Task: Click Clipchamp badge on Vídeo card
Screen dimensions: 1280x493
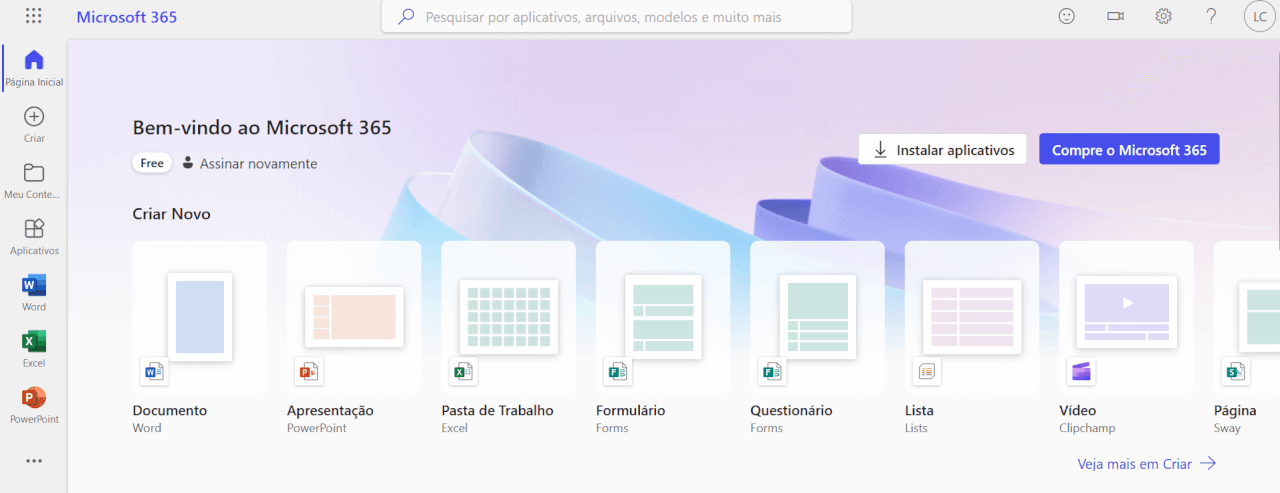Action: pos(1081,371)
